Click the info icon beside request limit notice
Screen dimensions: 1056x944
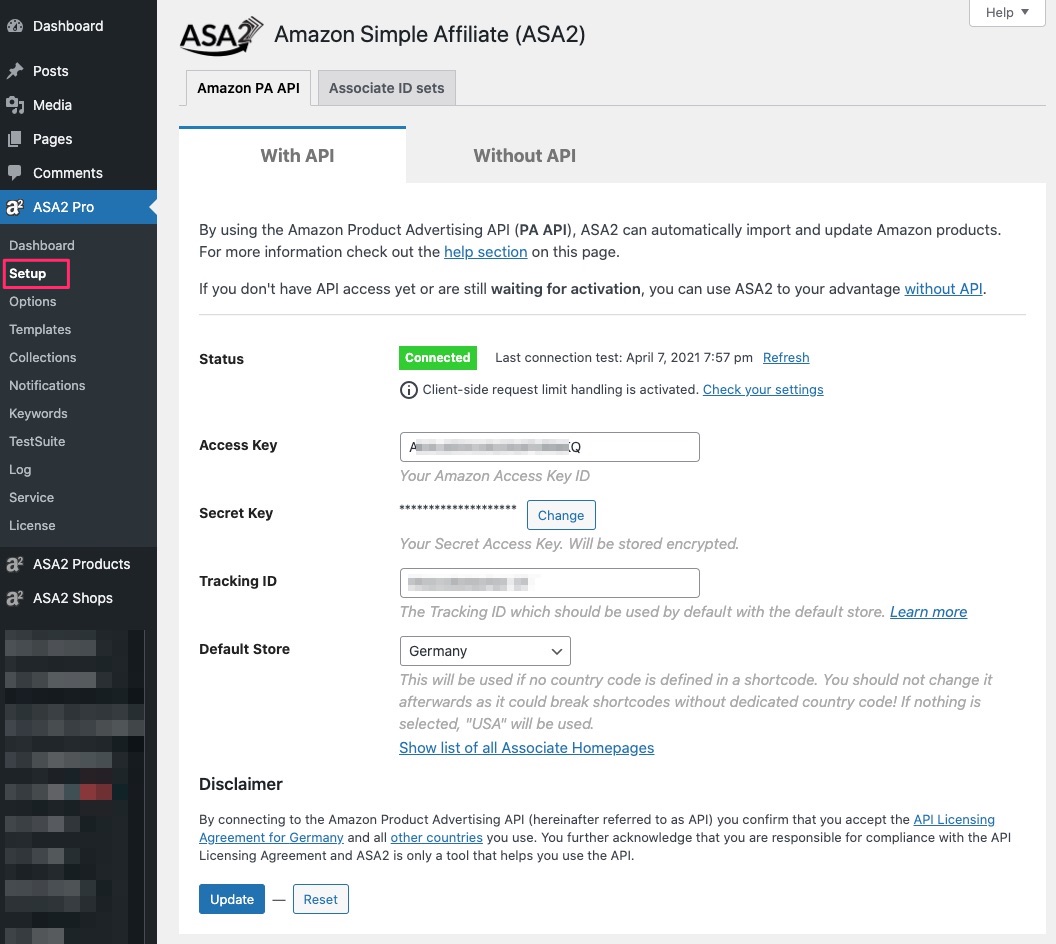coord(408,390)
